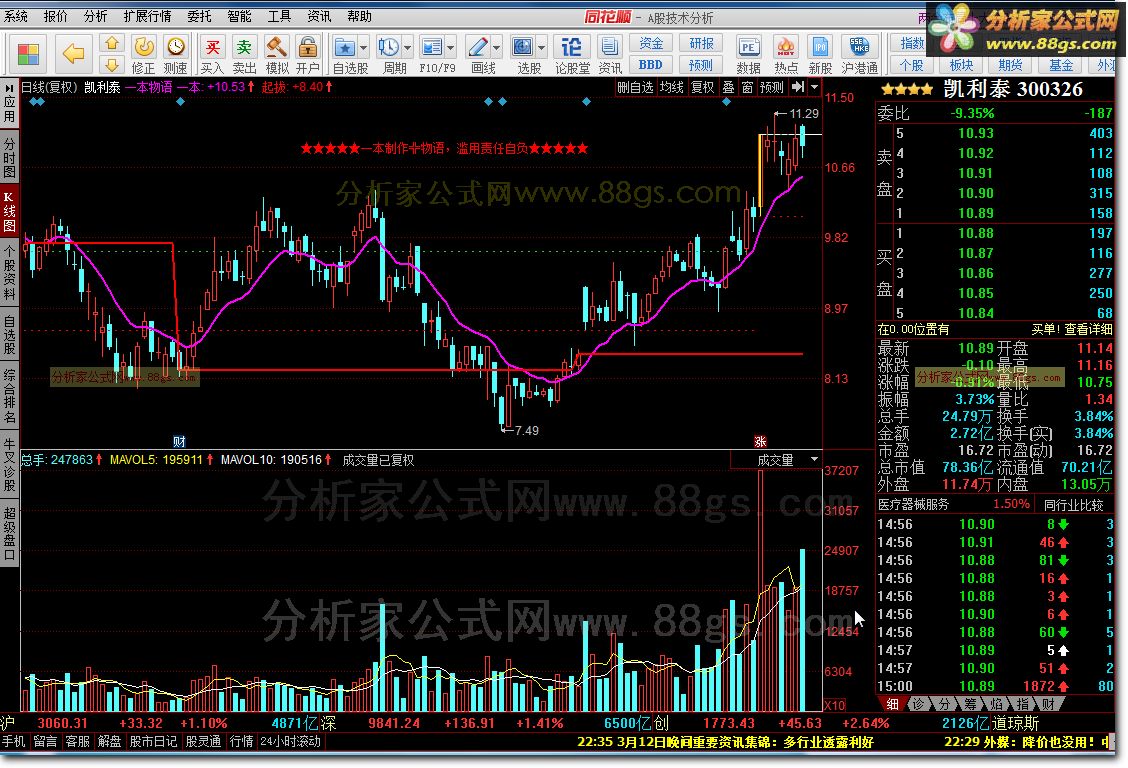
Task: Open the 修正 tool
Action: click(x=144, y=55)
